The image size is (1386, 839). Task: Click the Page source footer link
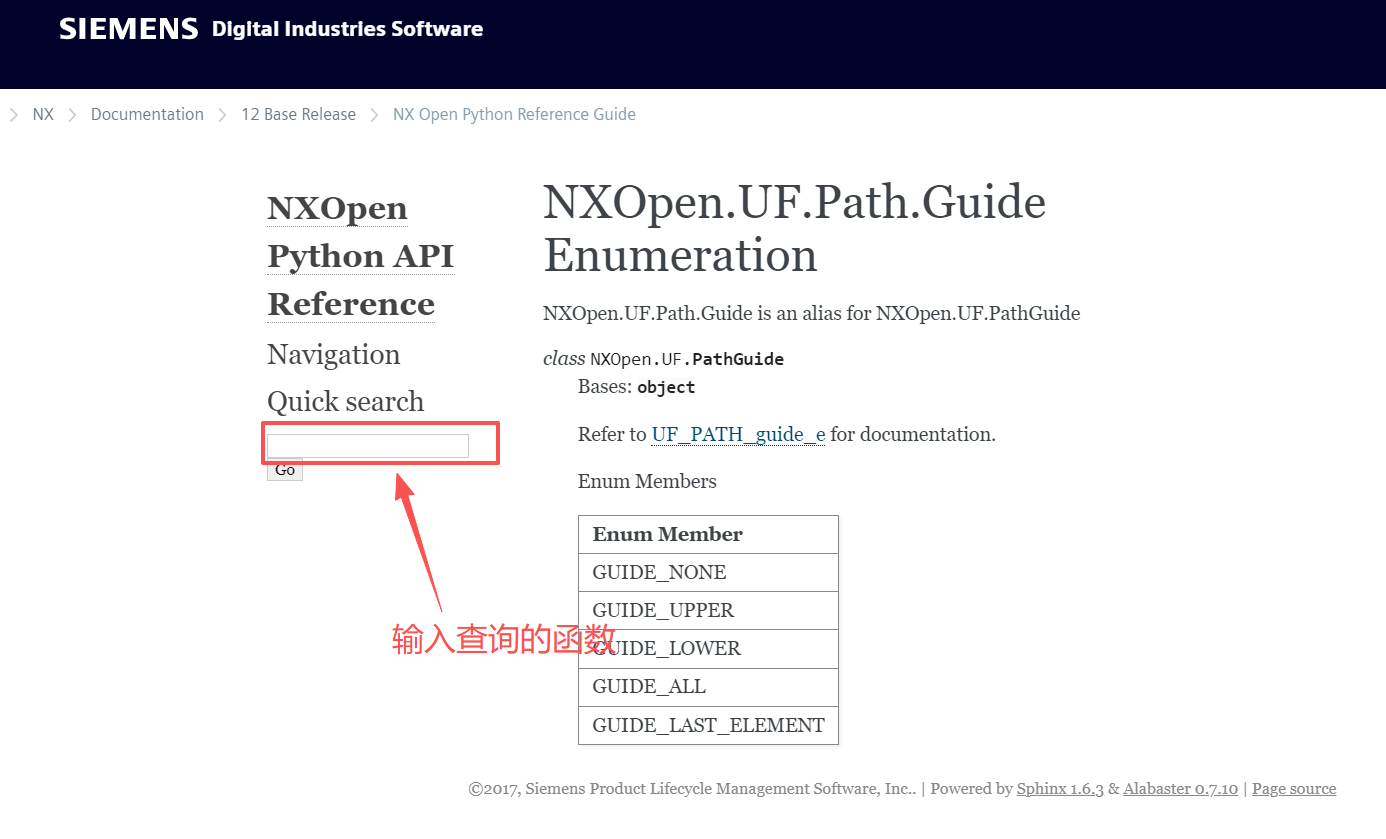coord(1294,788)
